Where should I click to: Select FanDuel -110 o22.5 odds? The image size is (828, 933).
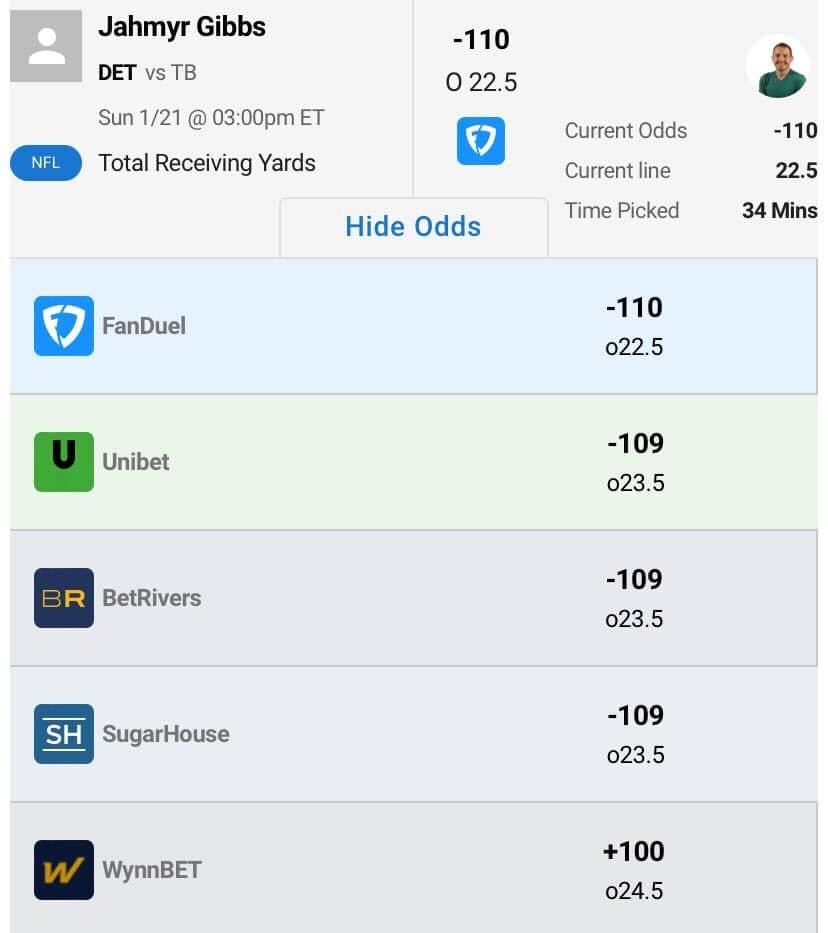(x=634, y=326)
